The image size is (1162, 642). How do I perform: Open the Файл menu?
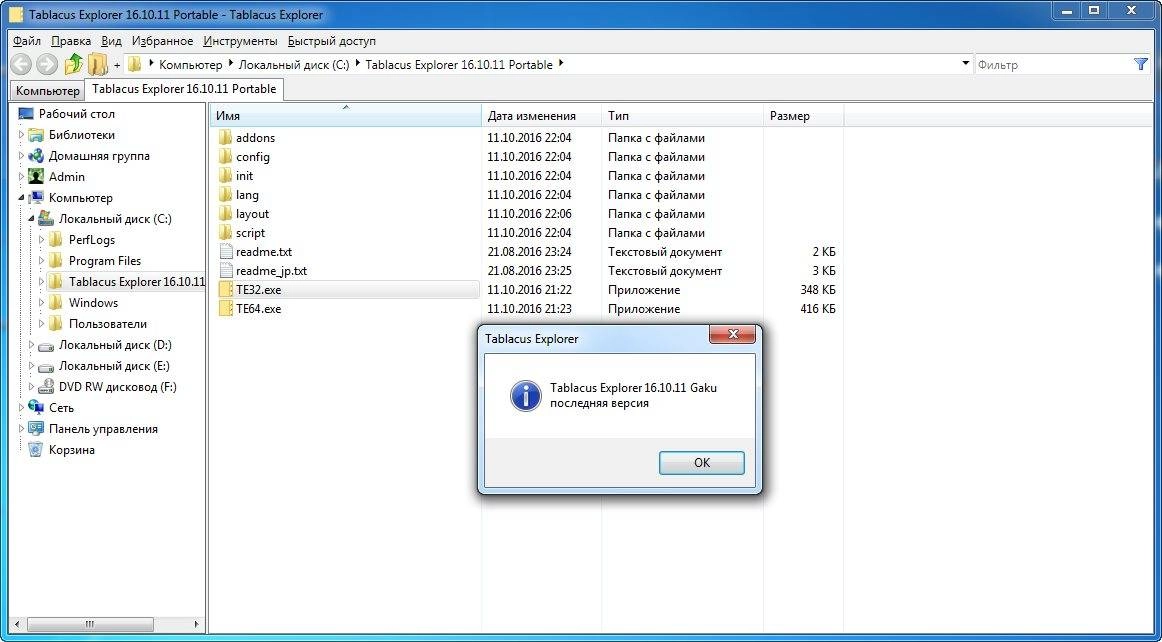27,41
